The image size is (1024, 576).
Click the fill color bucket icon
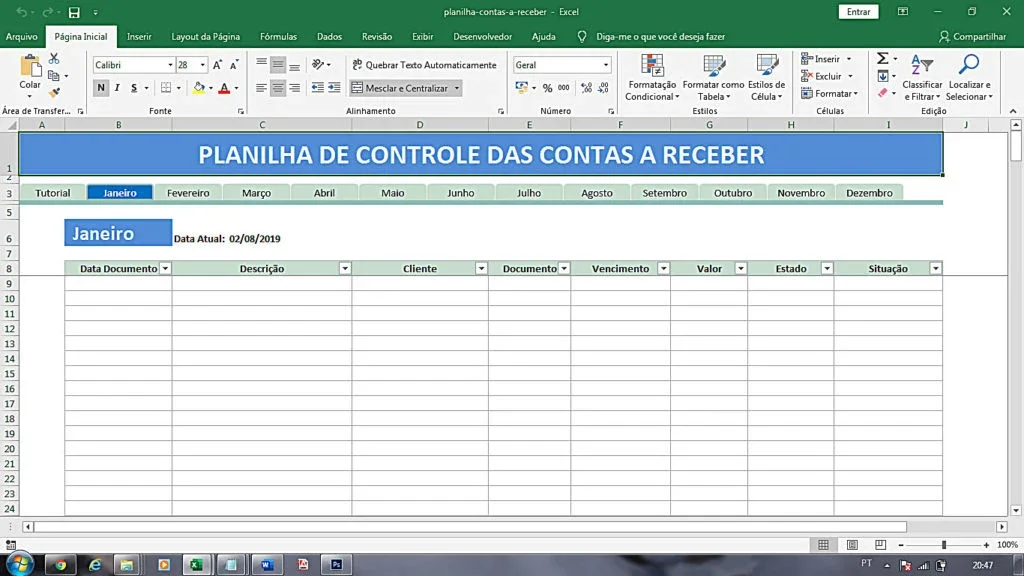tap(199, 88)
